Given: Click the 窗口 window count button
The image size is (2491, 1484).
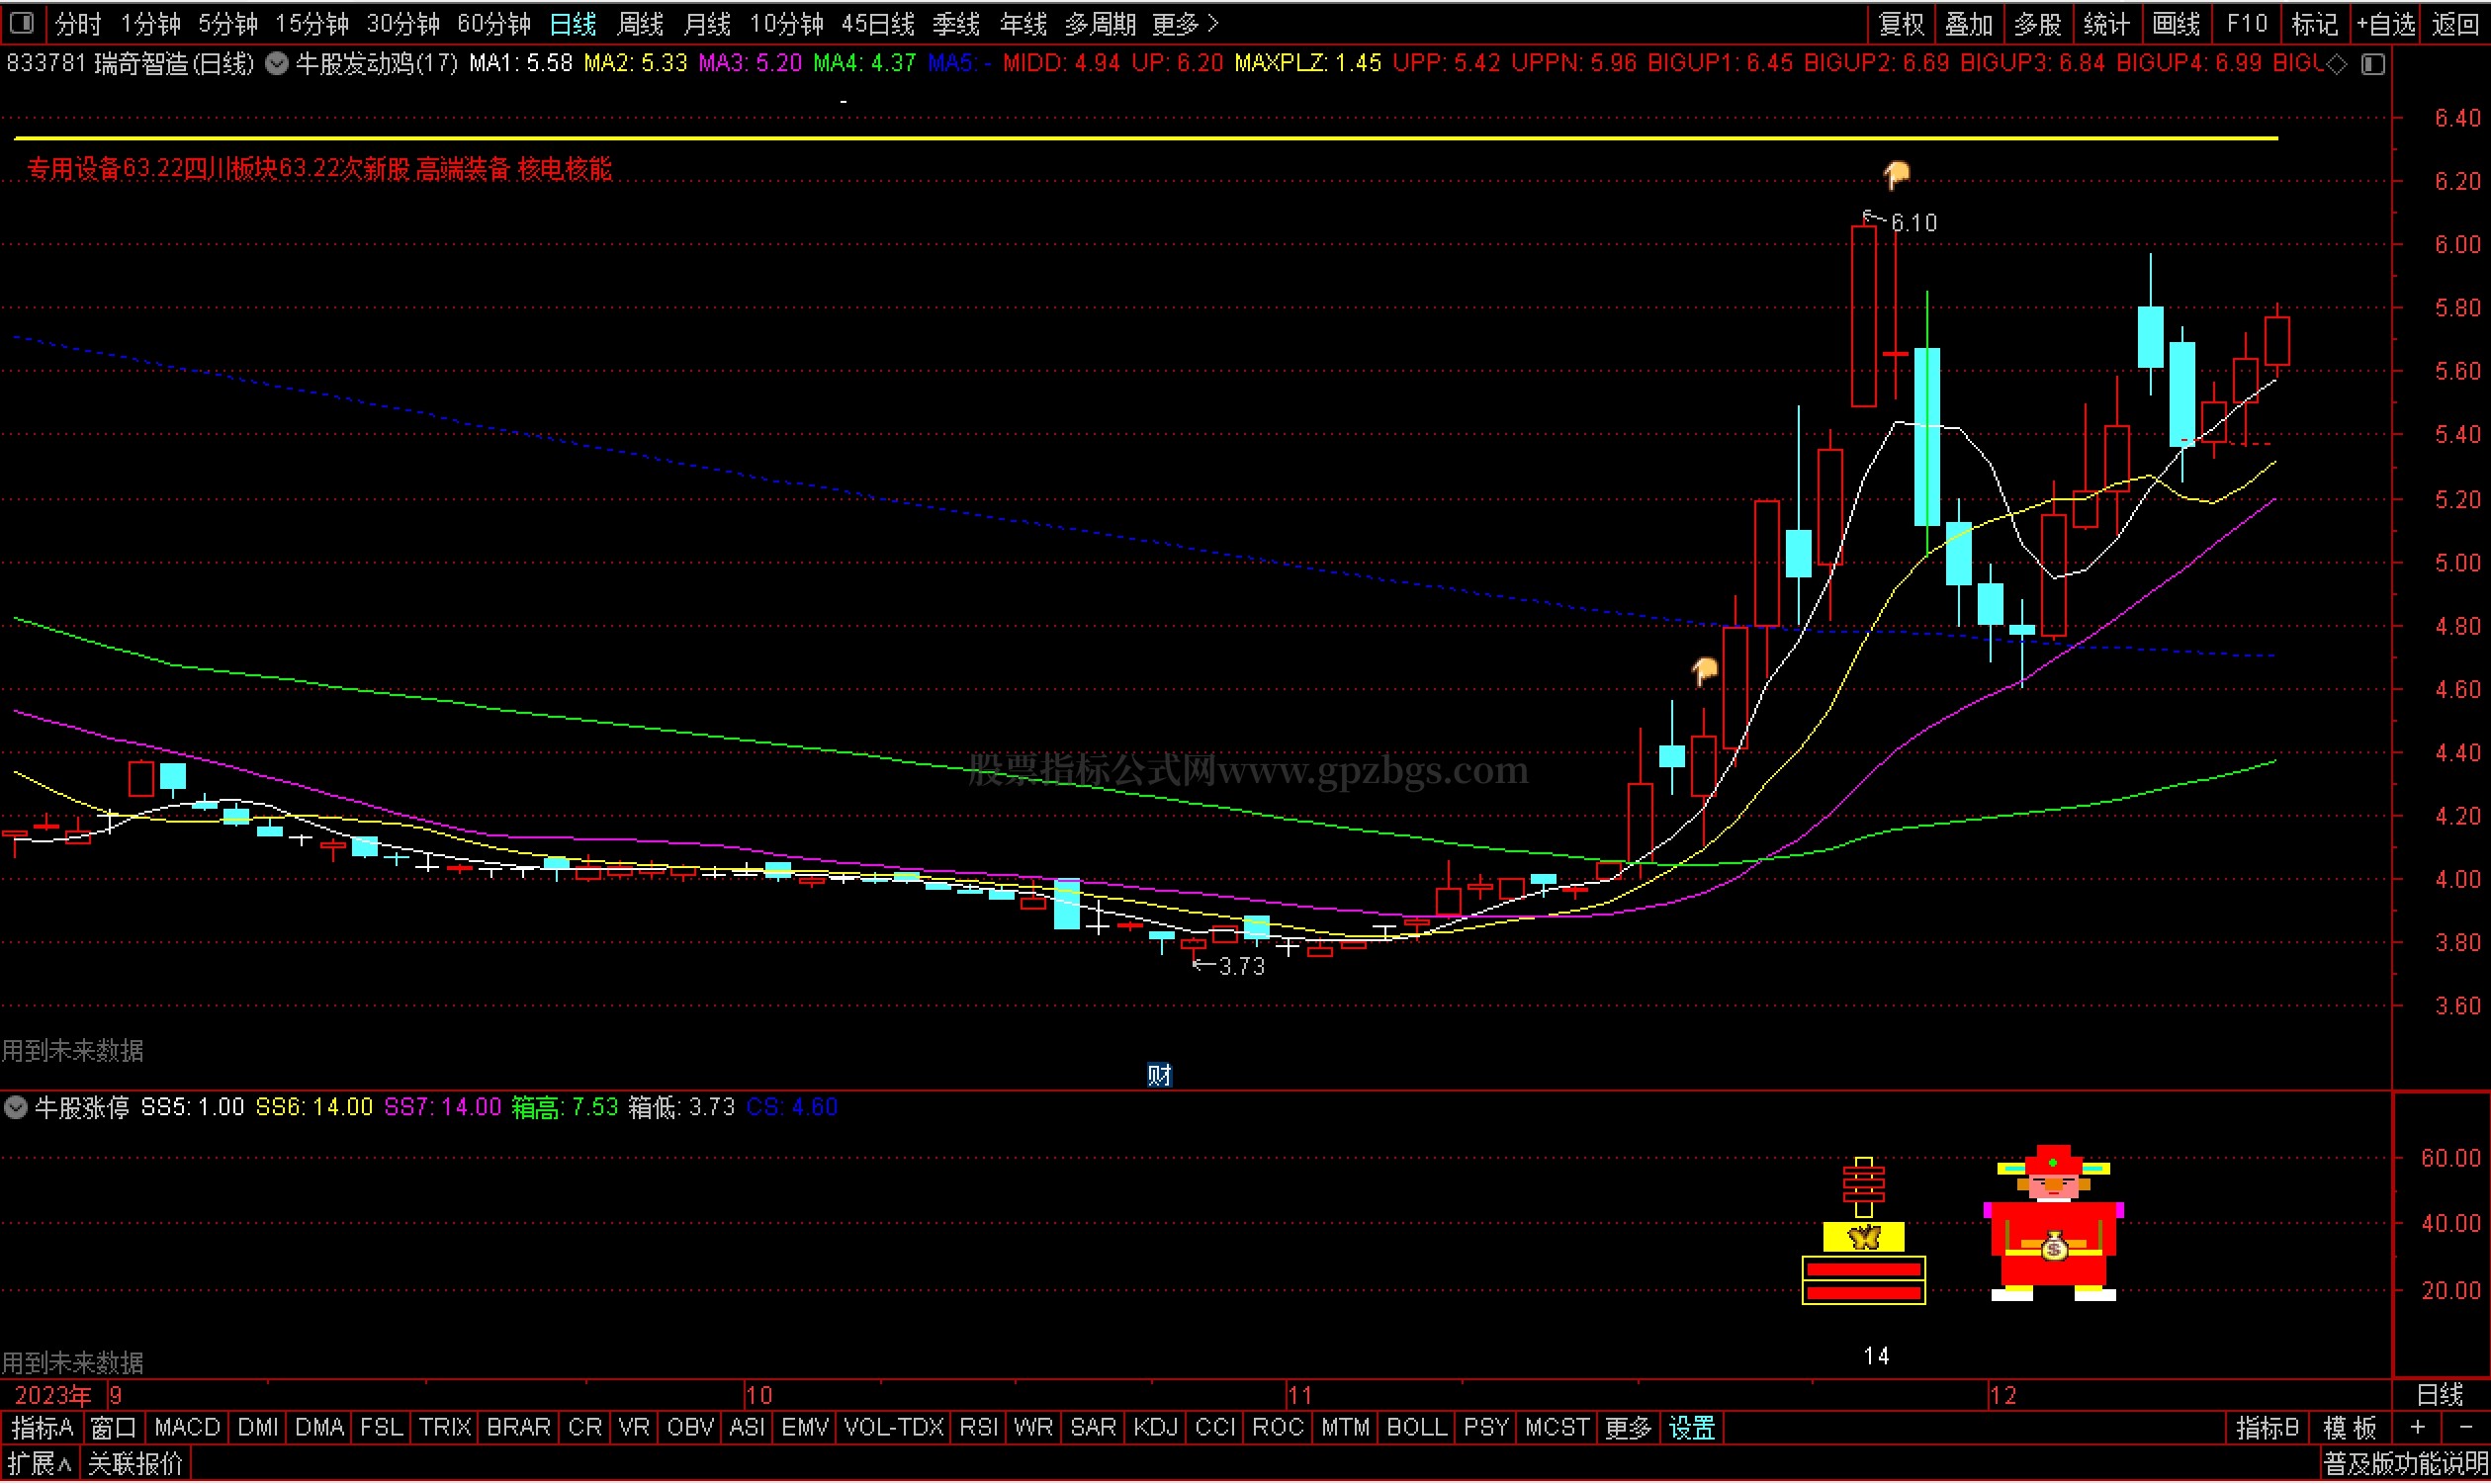Looking at the screenshot, I should [x=113, y=1429].
